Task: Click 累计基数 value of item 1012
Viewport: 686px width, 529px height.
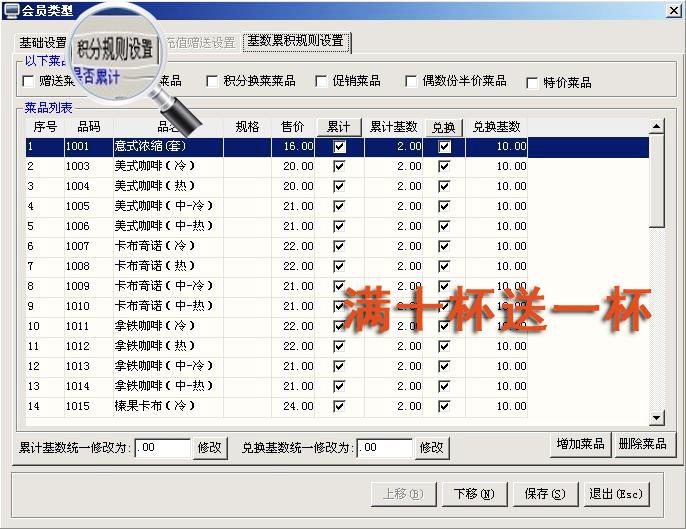Action: pyautogui.click(x=409, y=346)
